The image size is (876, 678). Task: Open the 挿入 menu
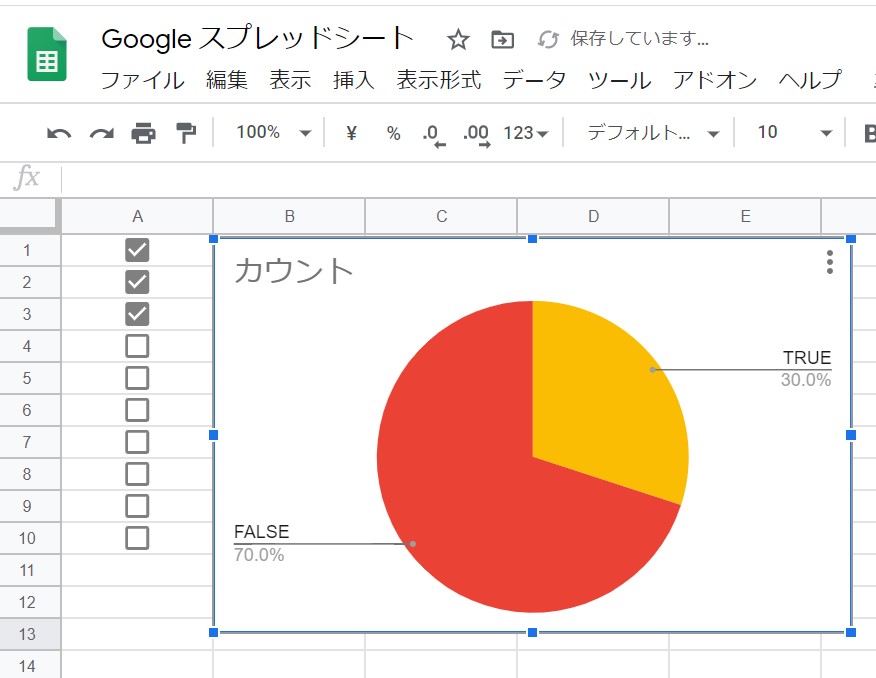352,81
